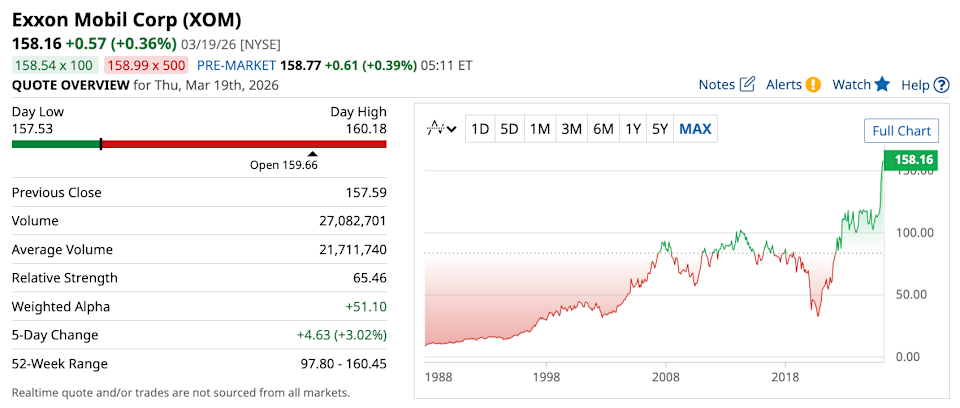
Task: Choose the 1Y chart range
Action: [632, 128]
